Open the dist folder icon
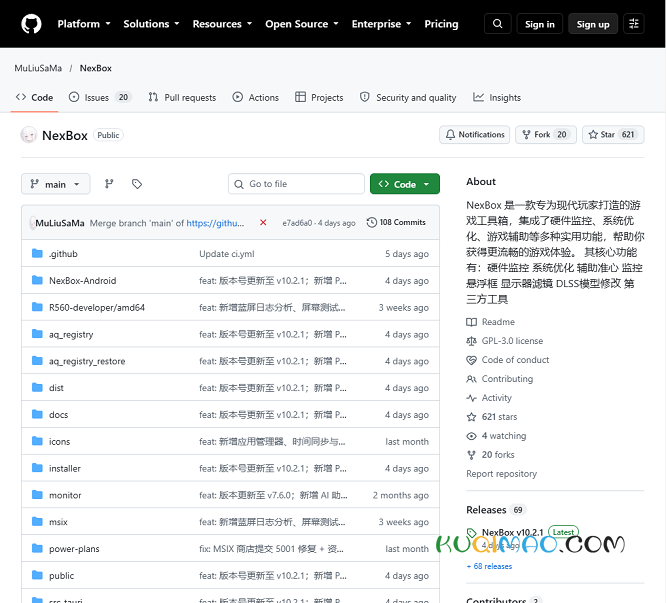The width and height of the screenshot is (666, 603). [x=37, y=387]
